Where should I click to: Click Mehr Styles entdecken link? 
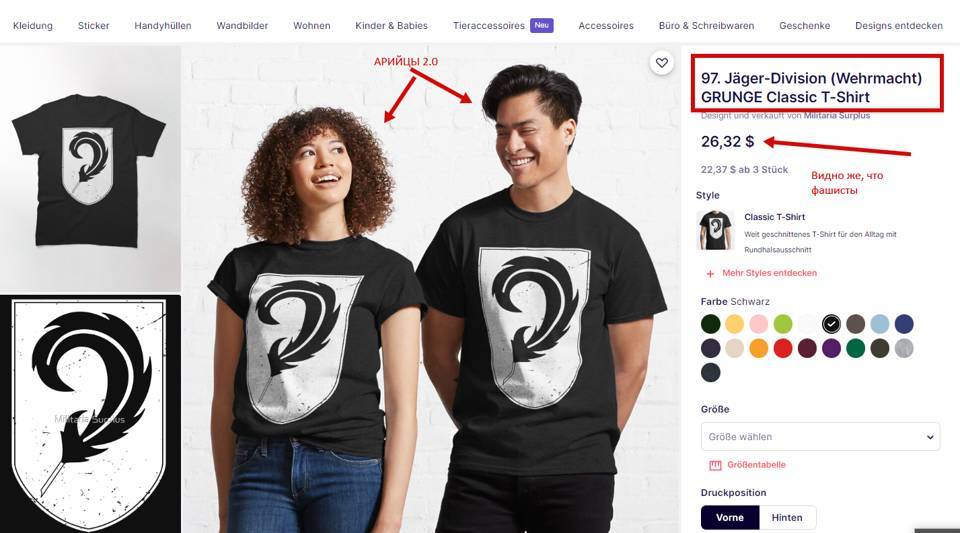click(769, 273)
